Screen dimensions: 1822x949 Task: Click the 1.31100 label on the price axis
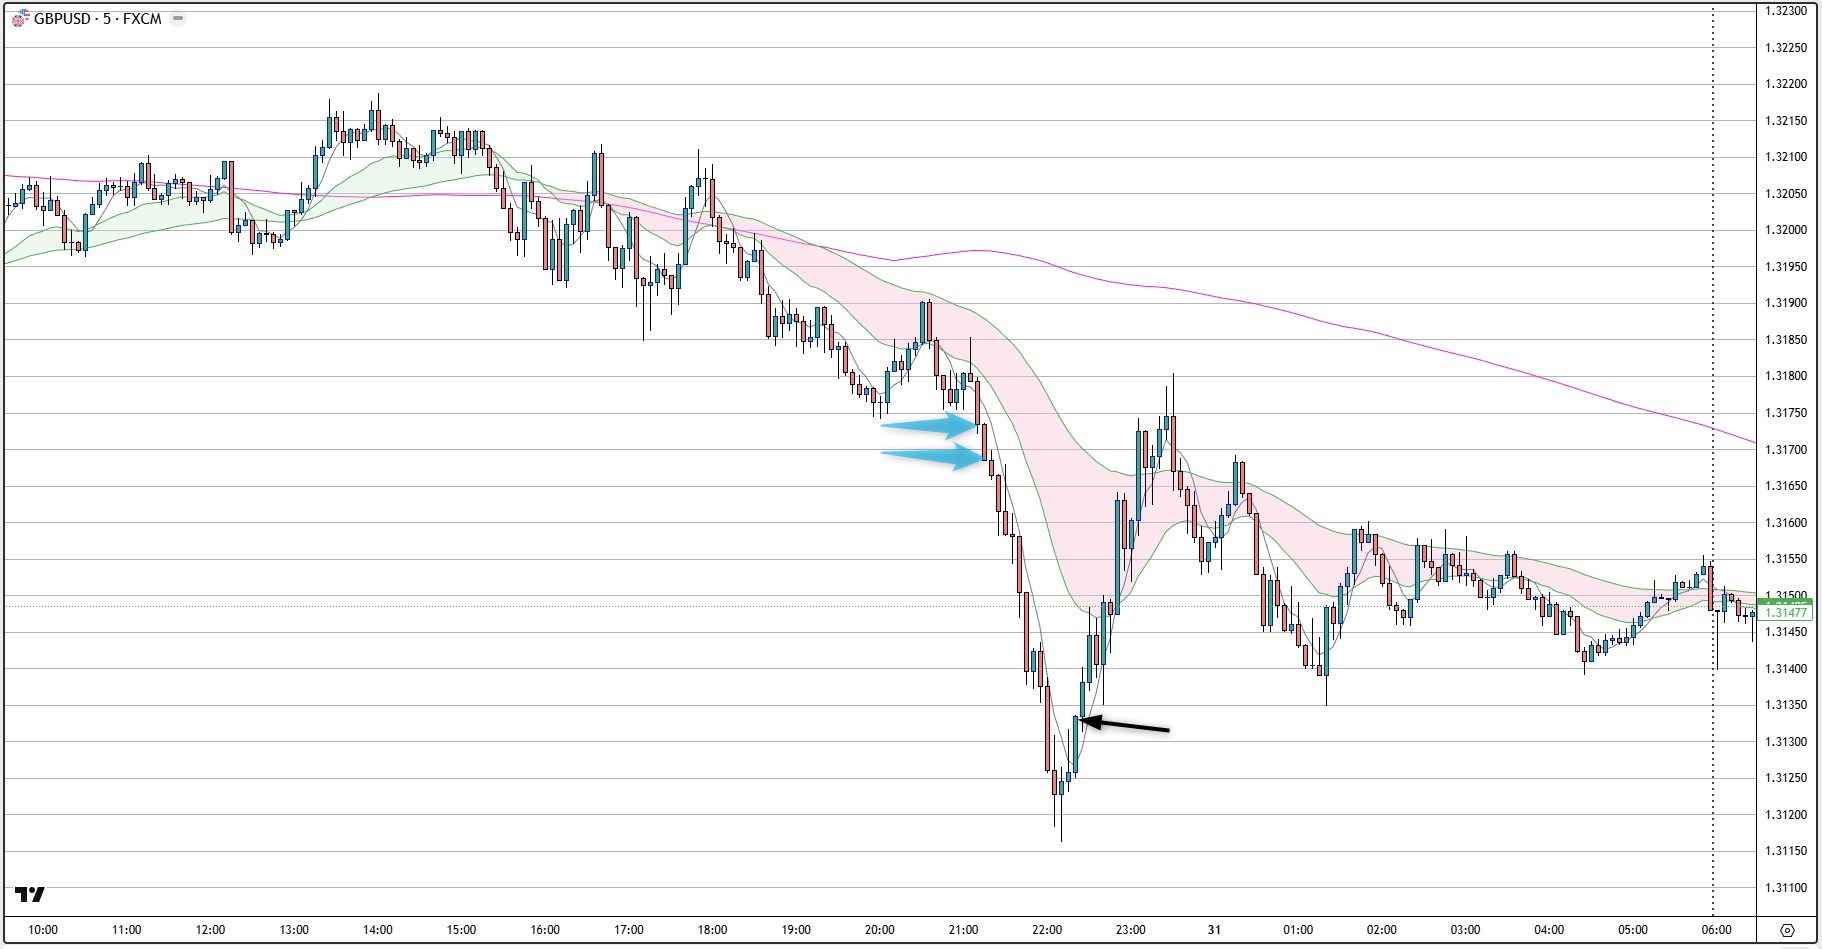(x=1786, y=888)
